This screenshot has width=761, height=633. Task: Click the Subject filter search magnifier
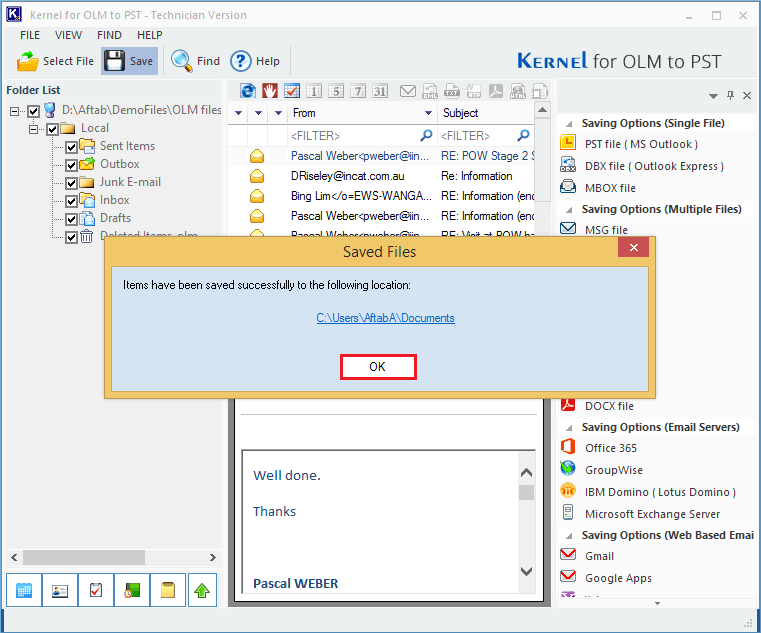[523, 135]
